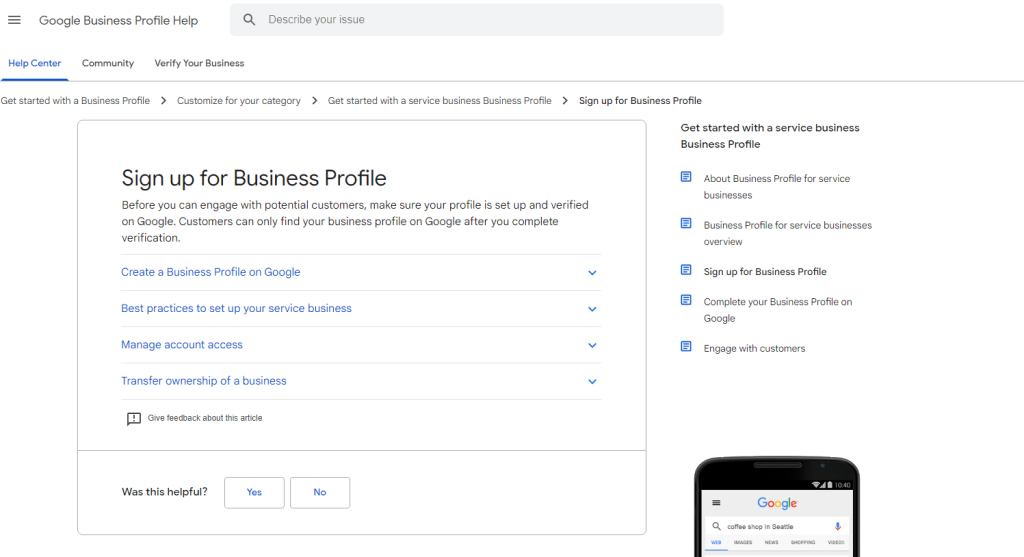
Task: Open Business Profile for service businesses overview
Action: point(788,233)
